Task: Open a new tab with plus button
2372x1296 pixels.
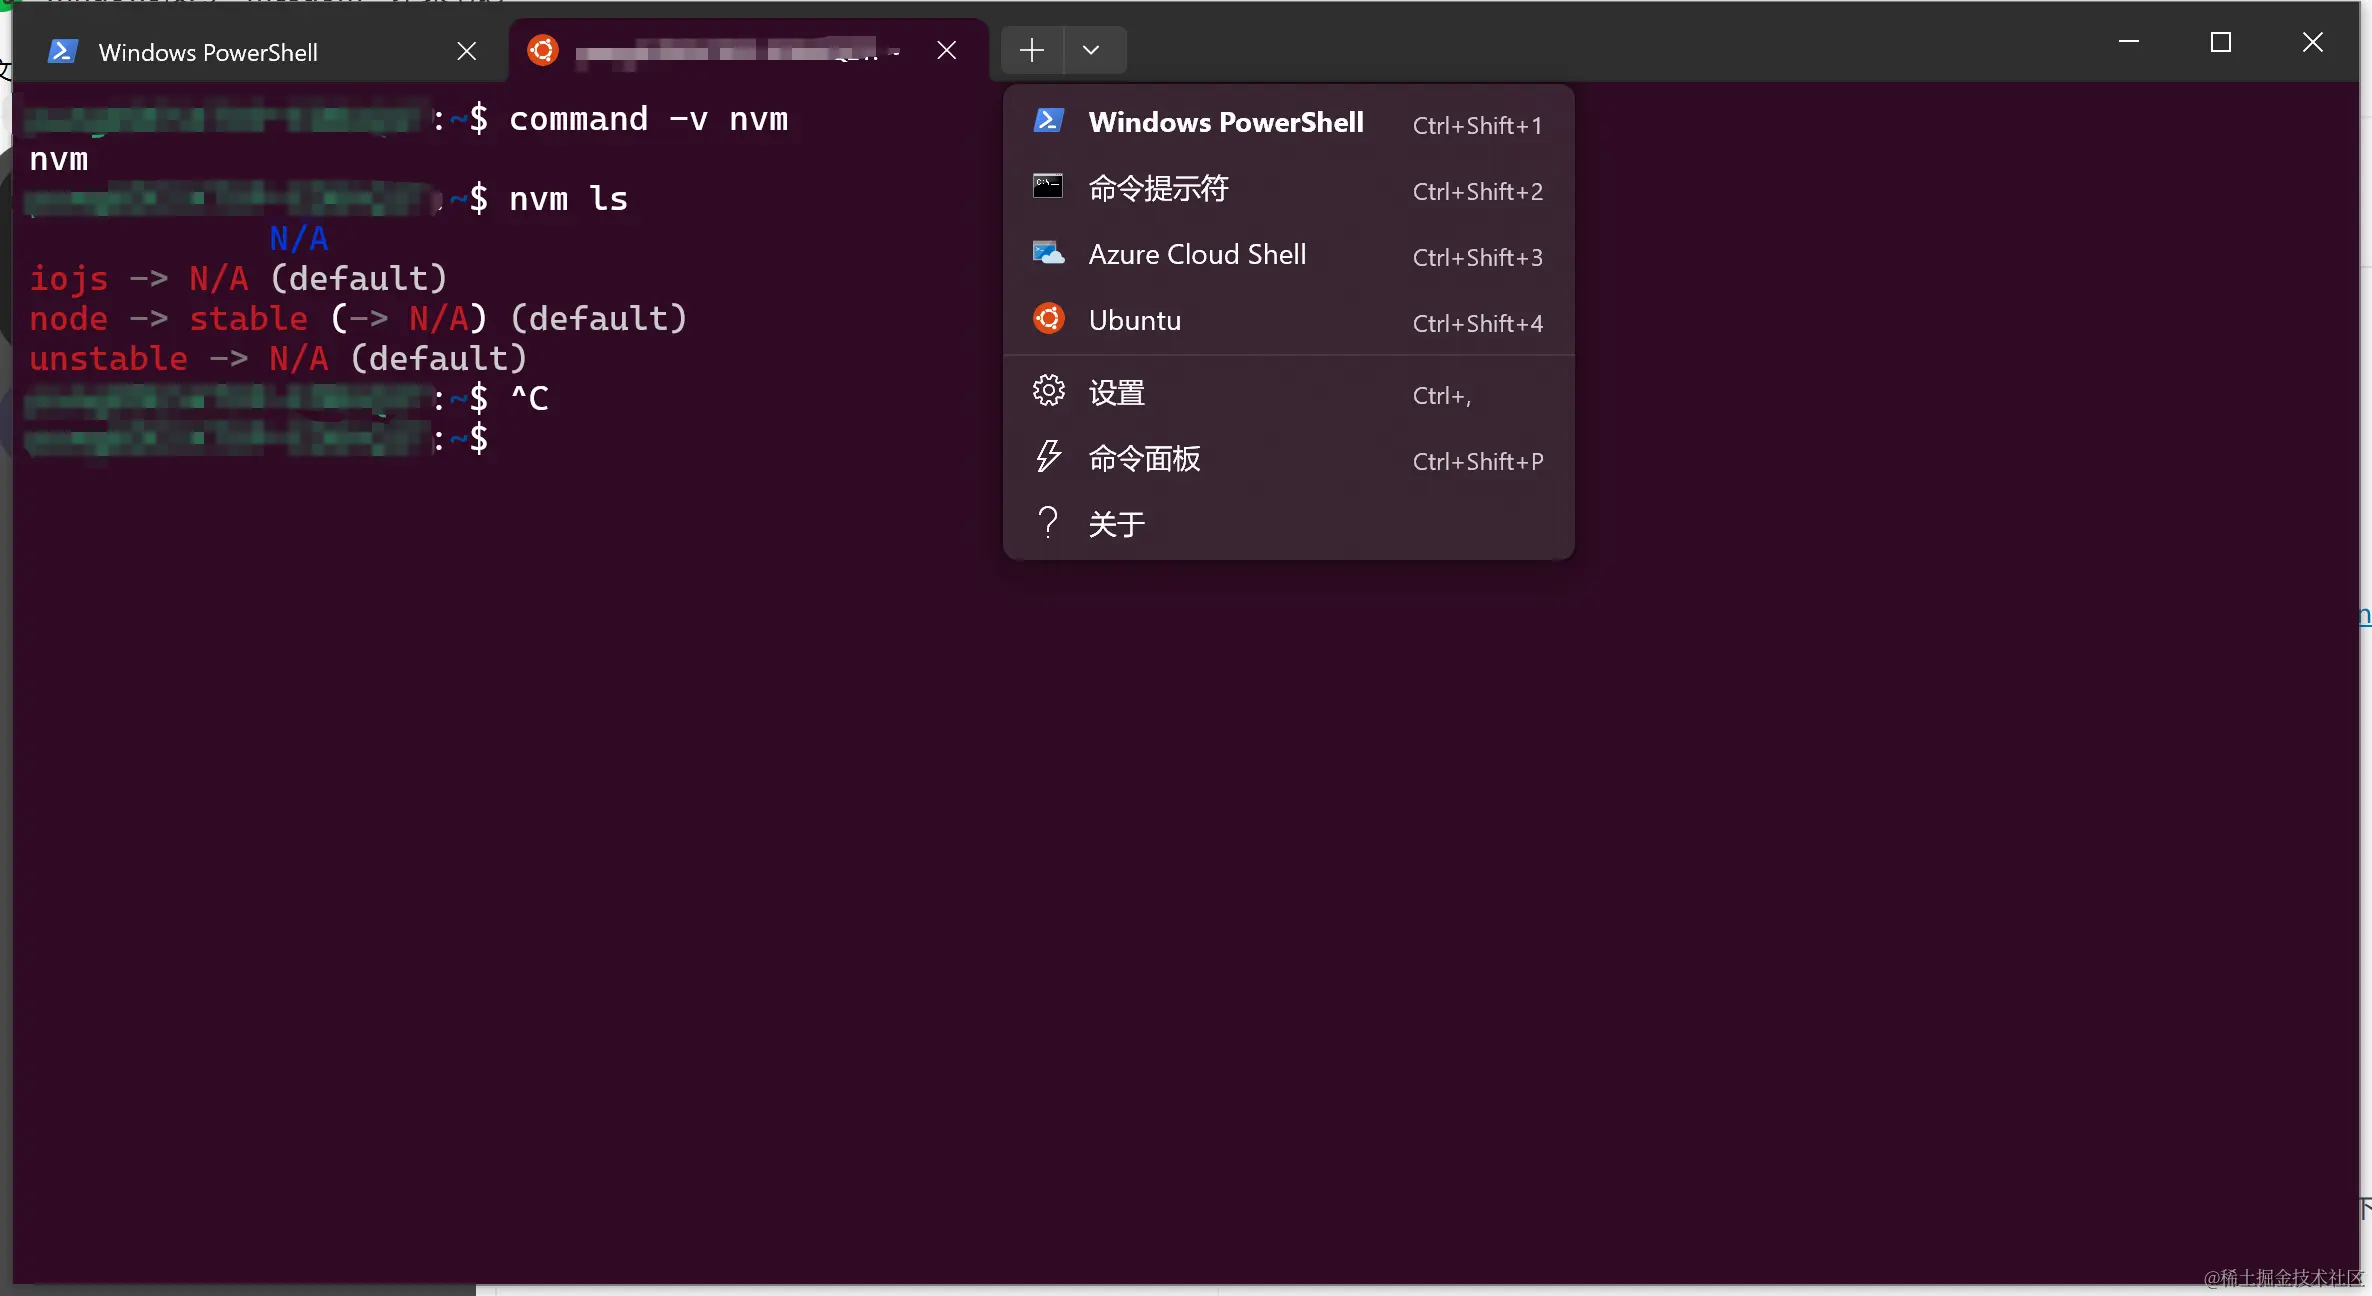Action: (1032, 50)
